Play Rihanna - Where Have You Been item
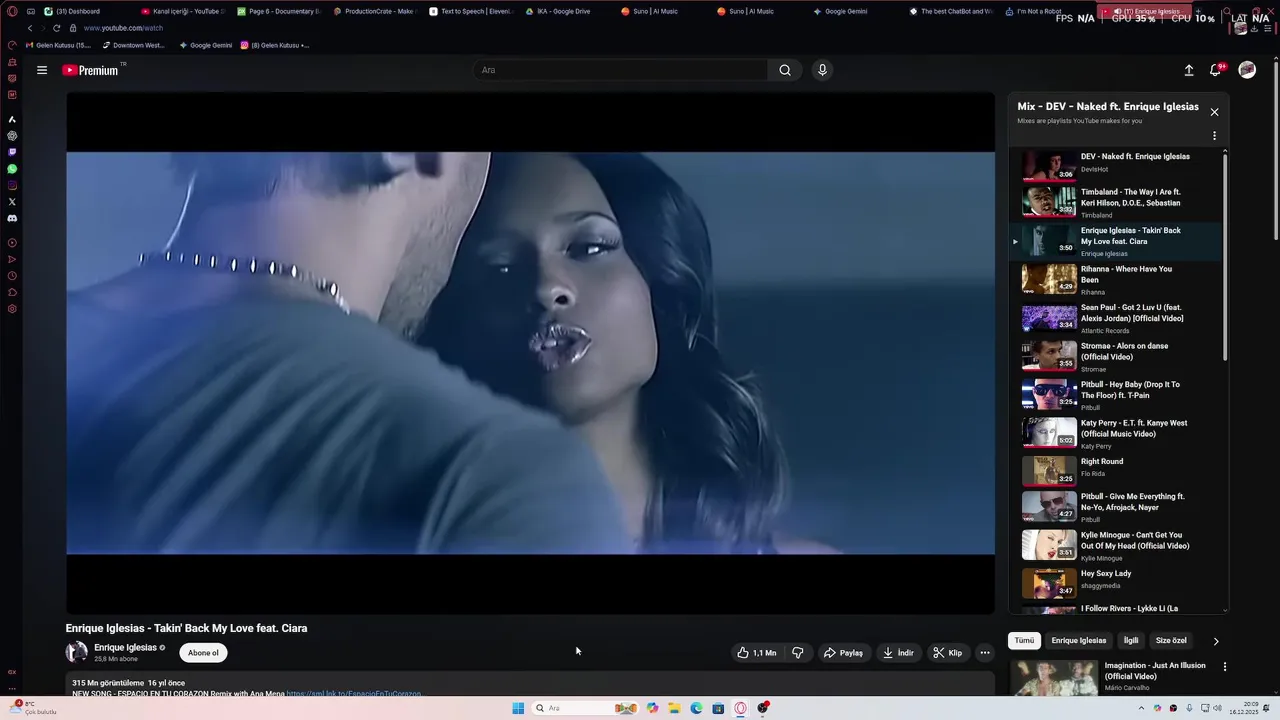Screen dimensions: 1280x720 (x=1114, y=280)
